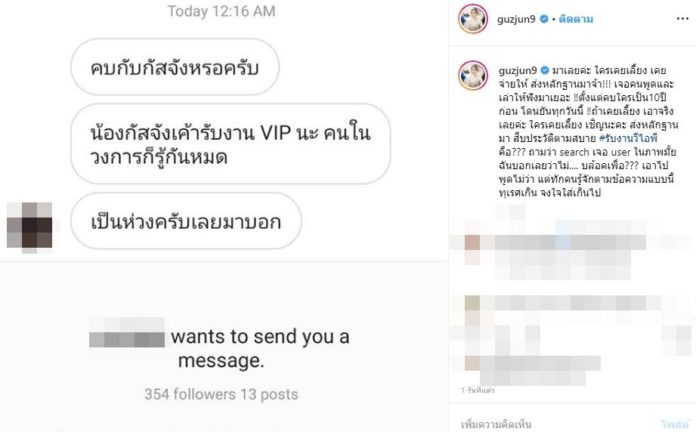Click the 354 followers 13 posts text
Image resolution: width=696 pixels, height=432 pixels.
221,394
